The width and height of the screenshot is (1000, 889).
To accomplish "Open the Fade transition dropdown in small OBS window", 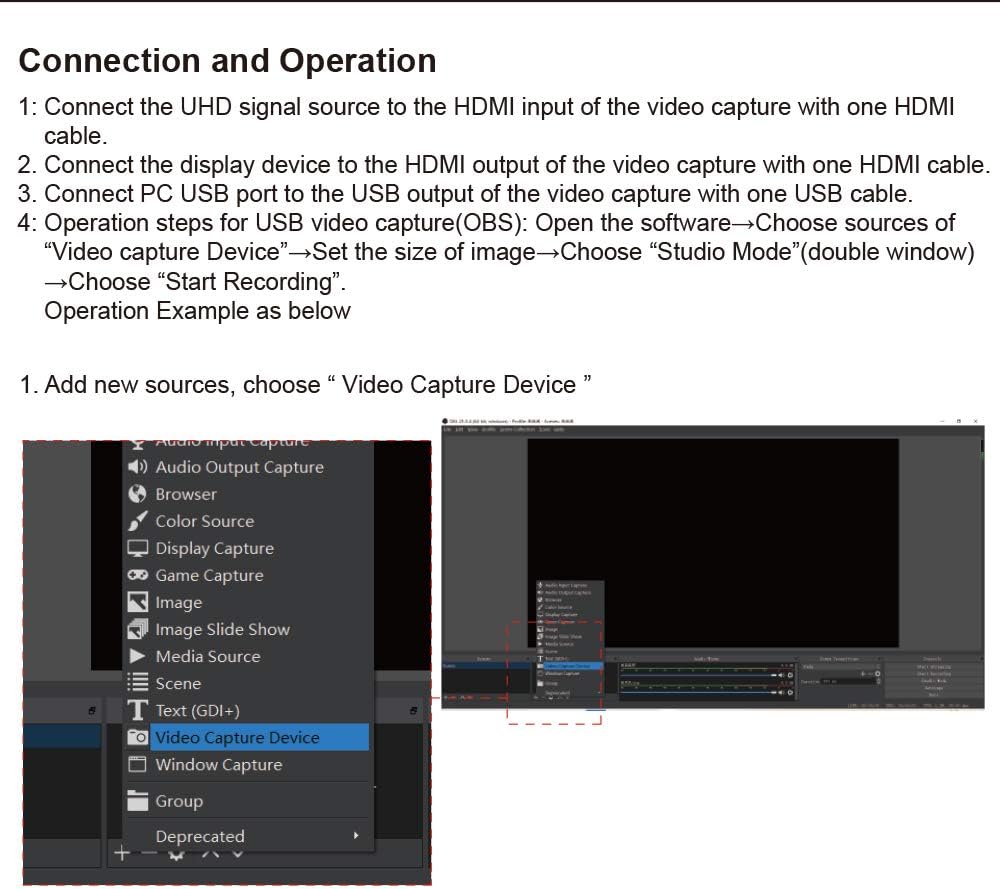I will [x=841, y=667].
